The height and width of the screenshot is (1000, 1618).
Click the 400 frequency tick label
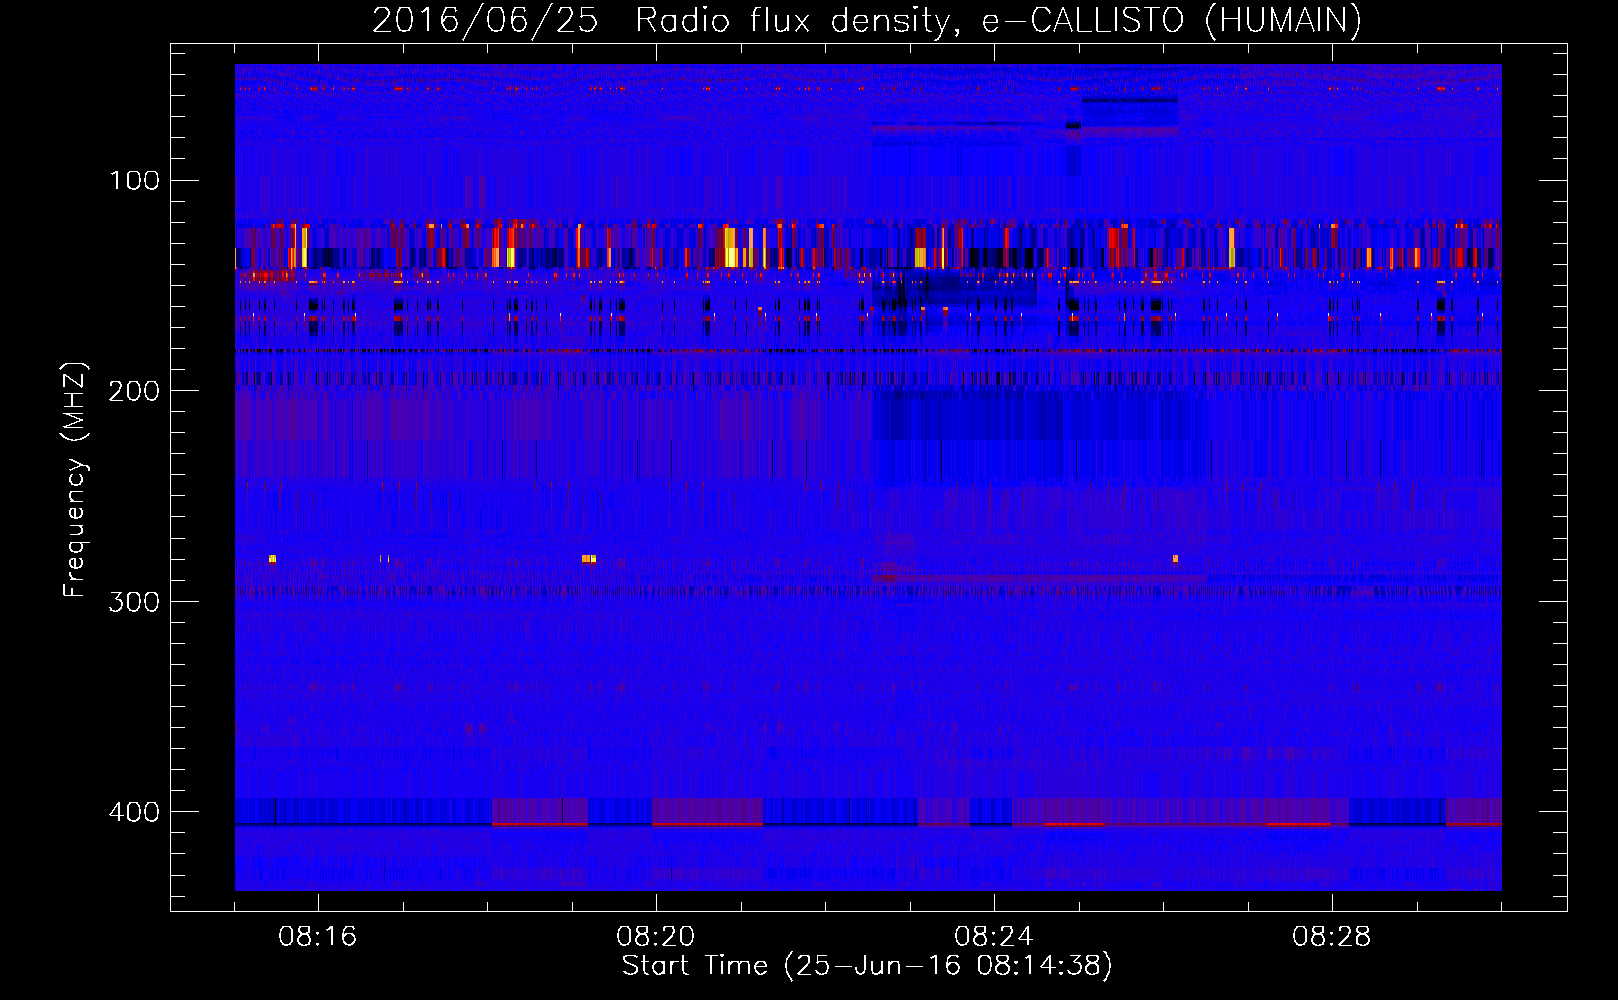[x=134, y=812]
